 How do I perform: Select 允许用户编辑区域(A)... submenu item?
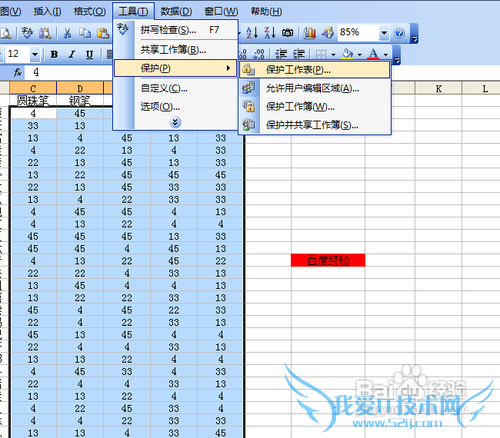(x=315, y=88)
